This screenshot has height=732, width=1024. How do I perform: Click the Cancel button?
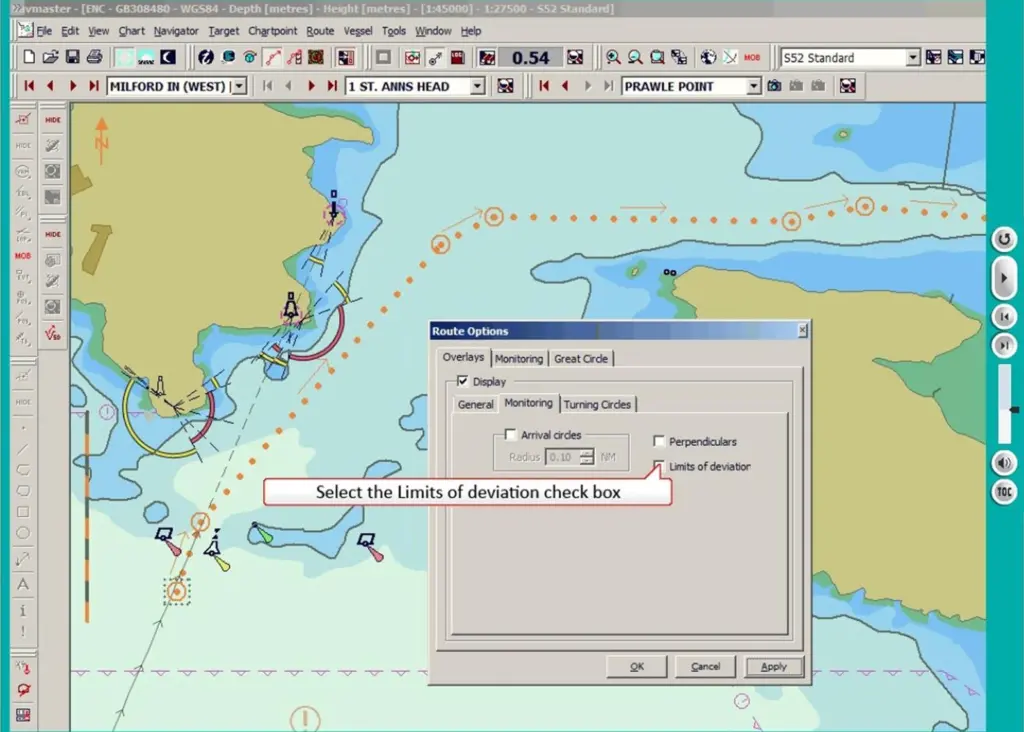pyautogui.click(x=705, y=667)
